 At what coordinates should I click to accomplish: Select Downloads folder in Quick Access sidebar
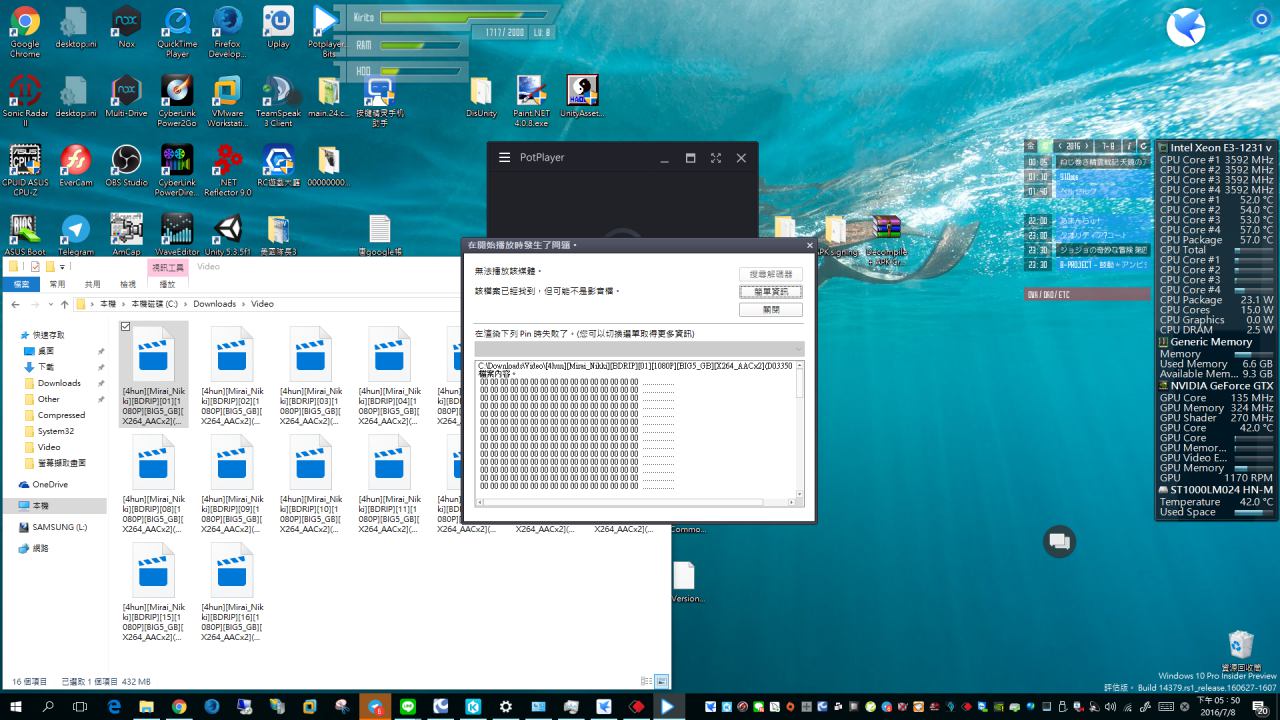pos(59,383)
